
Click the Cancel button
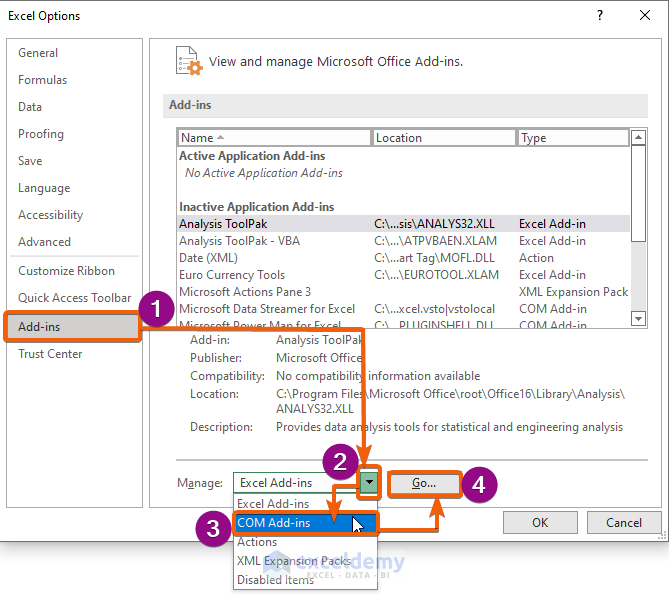(624, 523)
